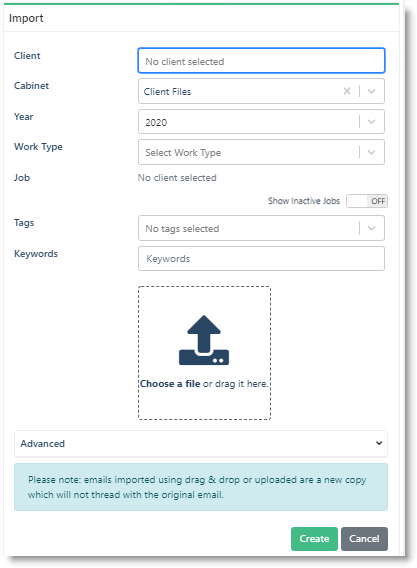Click the Year field chevron icon
Image resolution: width=417 pixels, height=568 pixels.
pos(371,122)
